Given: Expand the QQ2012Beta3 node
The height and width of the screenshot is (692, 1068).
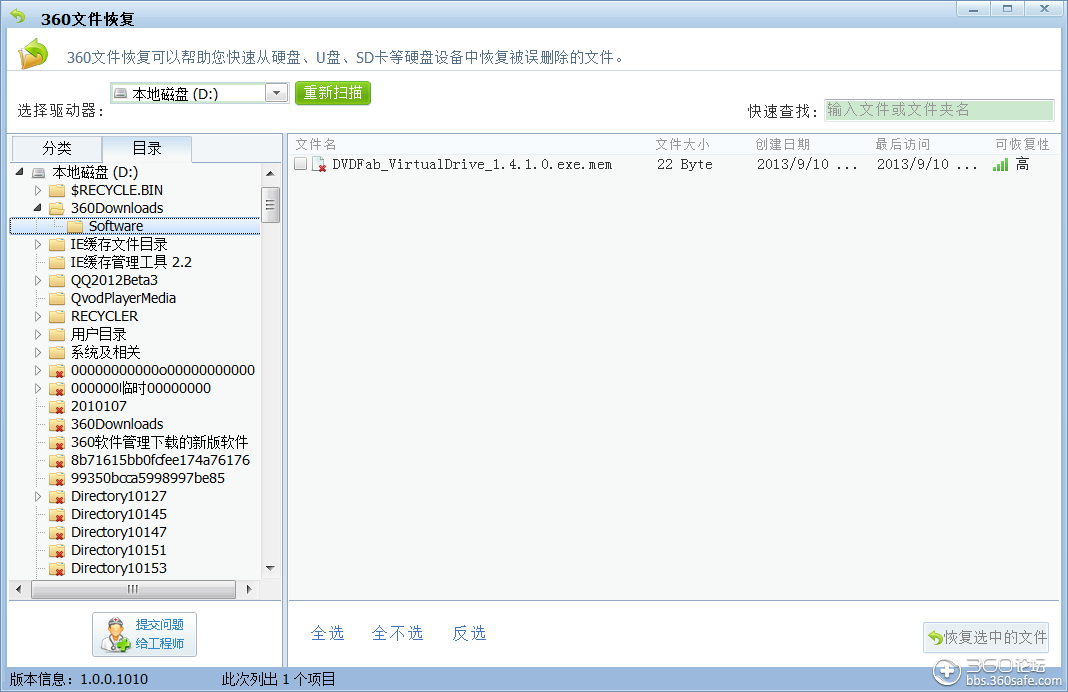Looking at the screenshot, I should click(38, 280).
